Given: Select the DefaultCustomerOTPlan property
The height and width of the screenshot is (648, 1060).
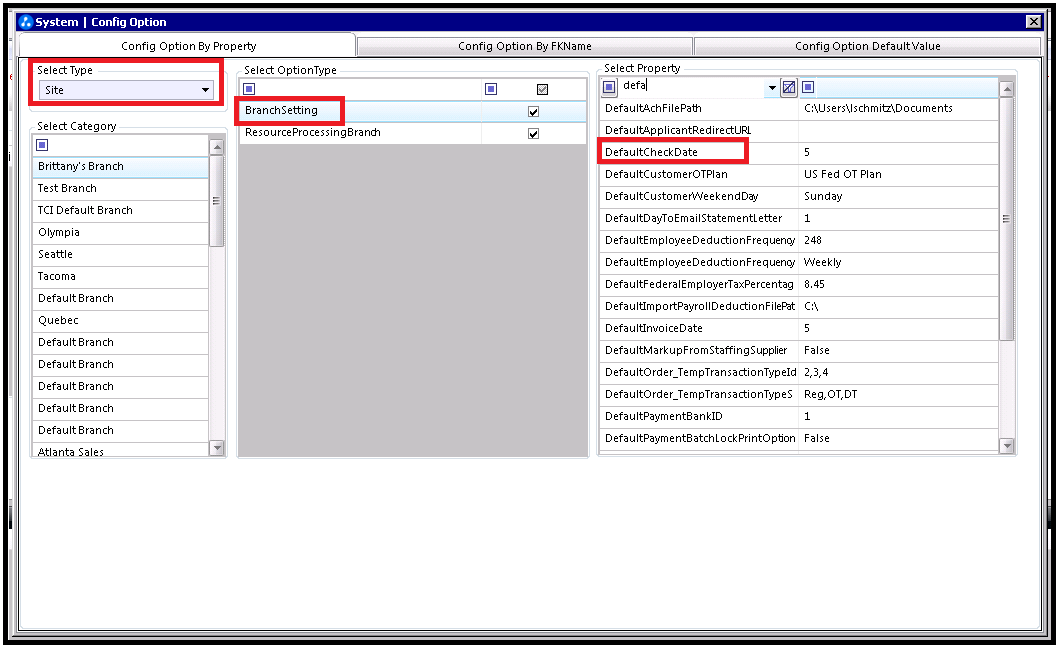Looking at the screenshot, I should 699,174.
